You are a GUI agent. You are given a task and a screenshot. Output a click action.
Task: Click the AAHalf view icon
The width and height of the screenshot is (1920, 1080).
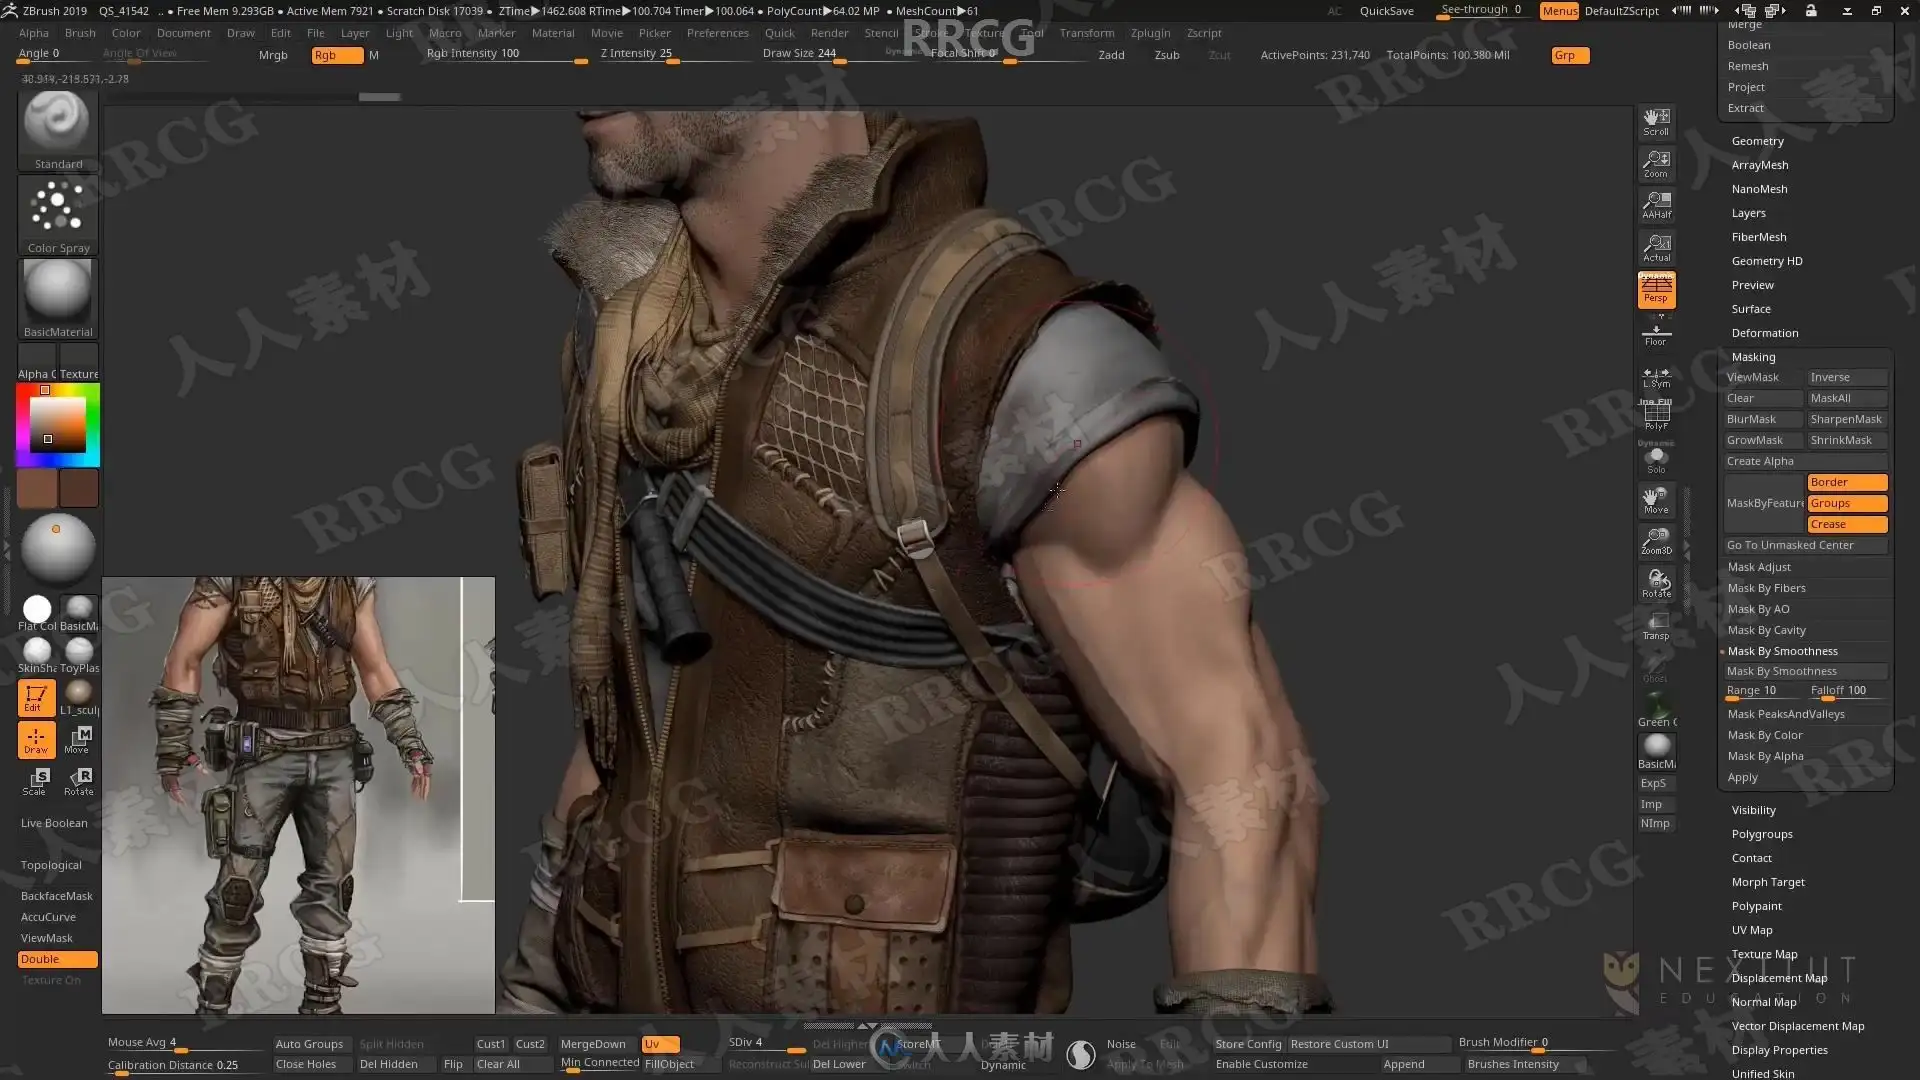[1656, 205]
